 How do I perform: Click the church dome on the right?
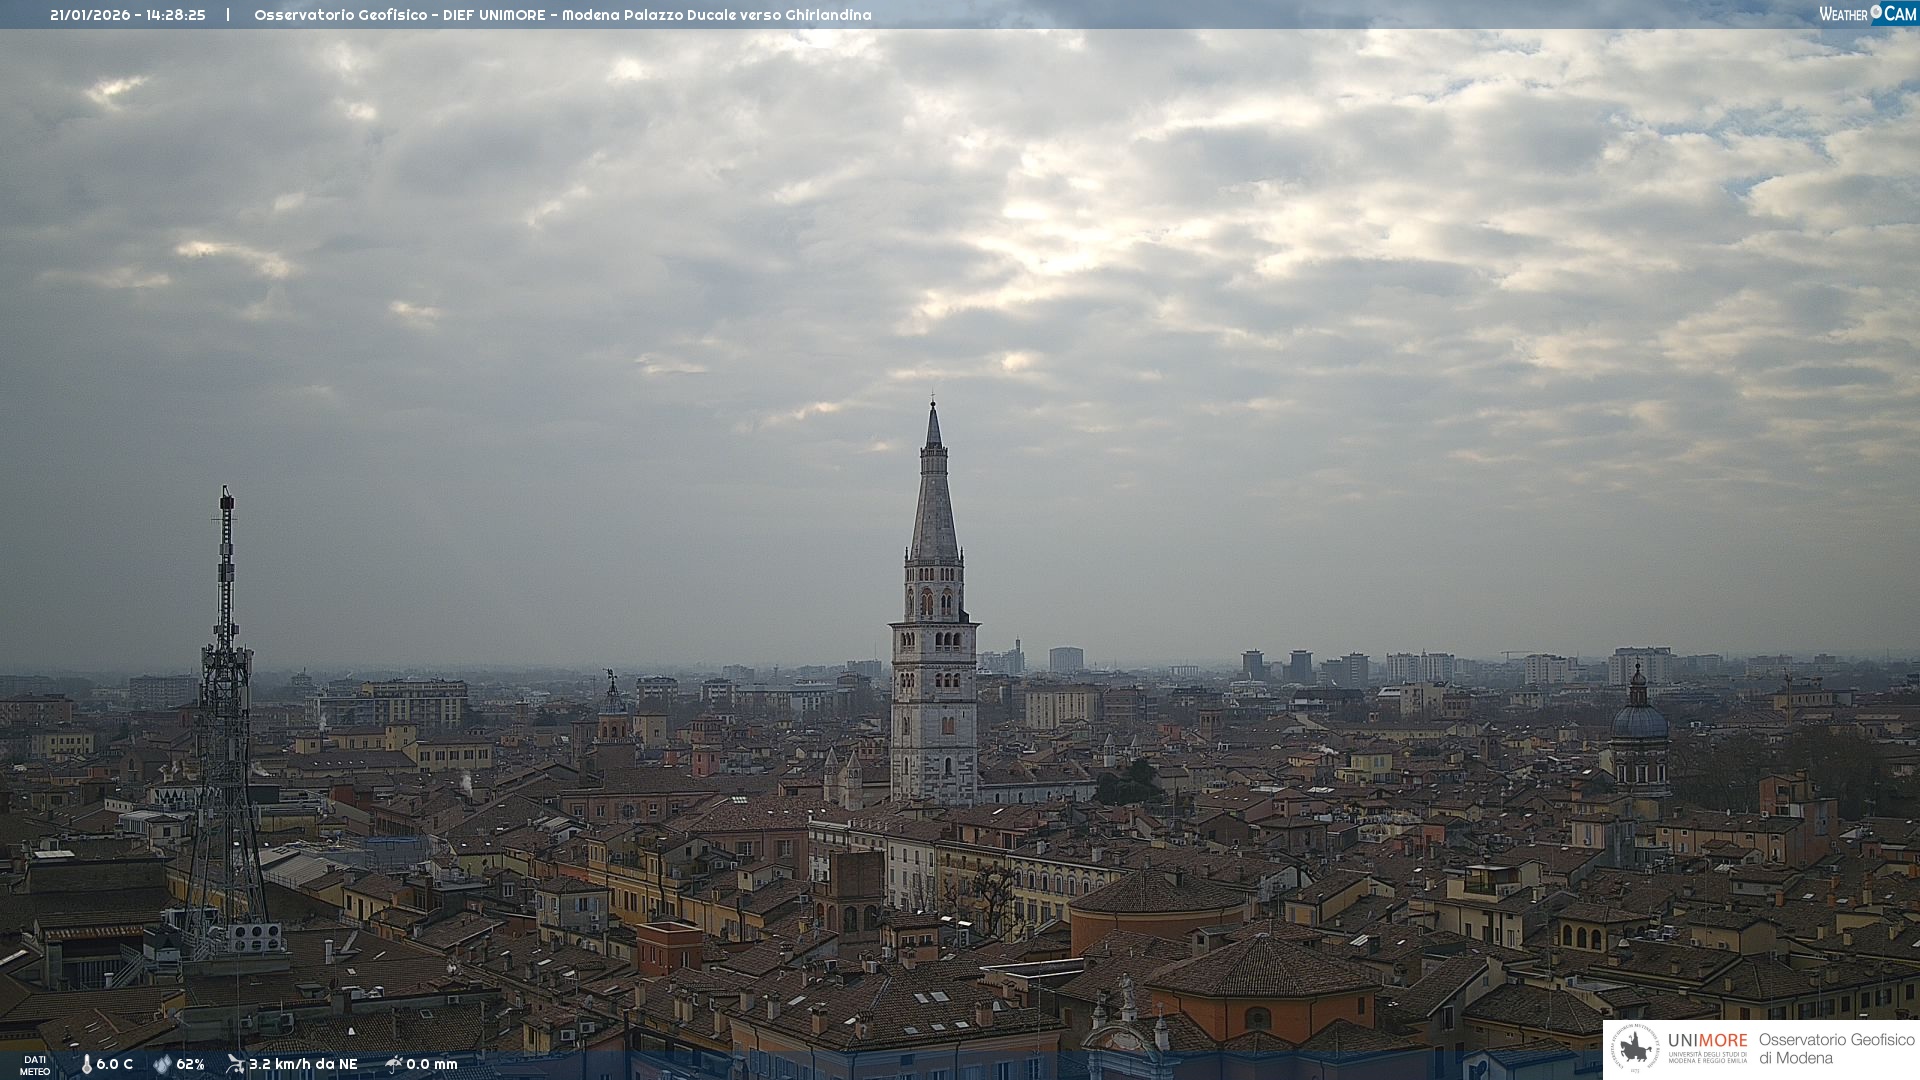click(x=1639, y=720)
